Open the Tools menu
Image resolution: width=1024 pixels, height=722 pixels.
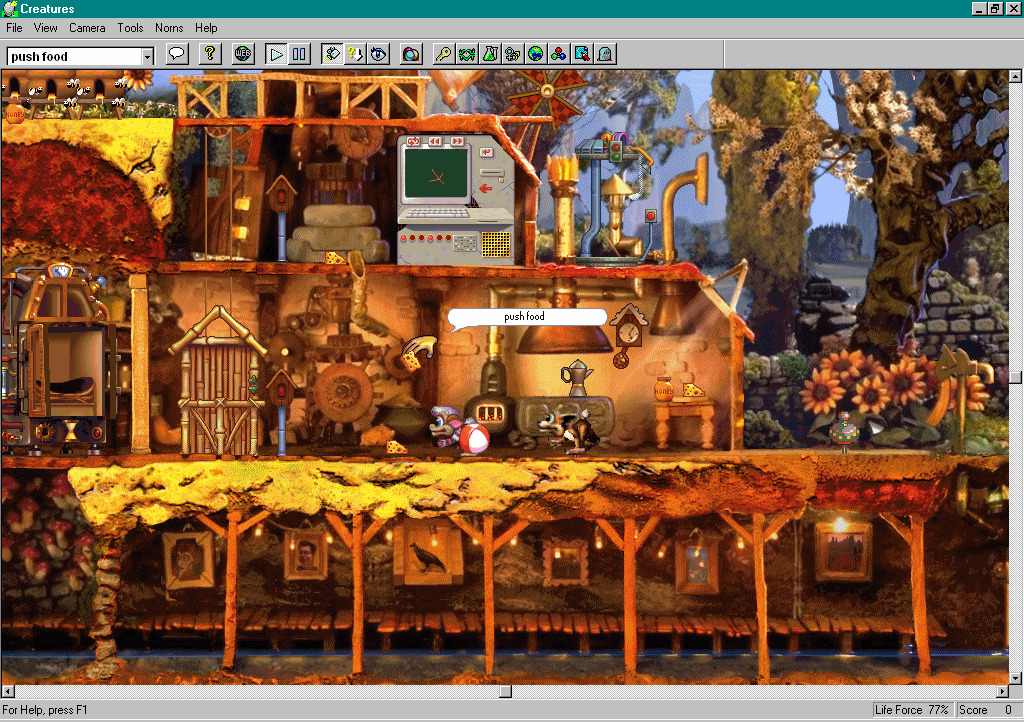click(x=130, y=28)
